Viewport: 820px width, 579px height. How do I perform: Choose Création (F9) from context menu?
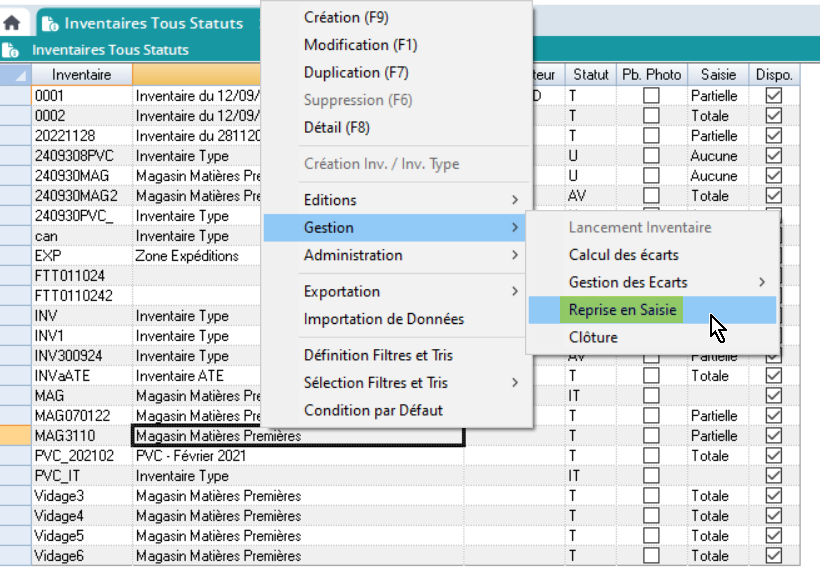click(x=346, y=17)
